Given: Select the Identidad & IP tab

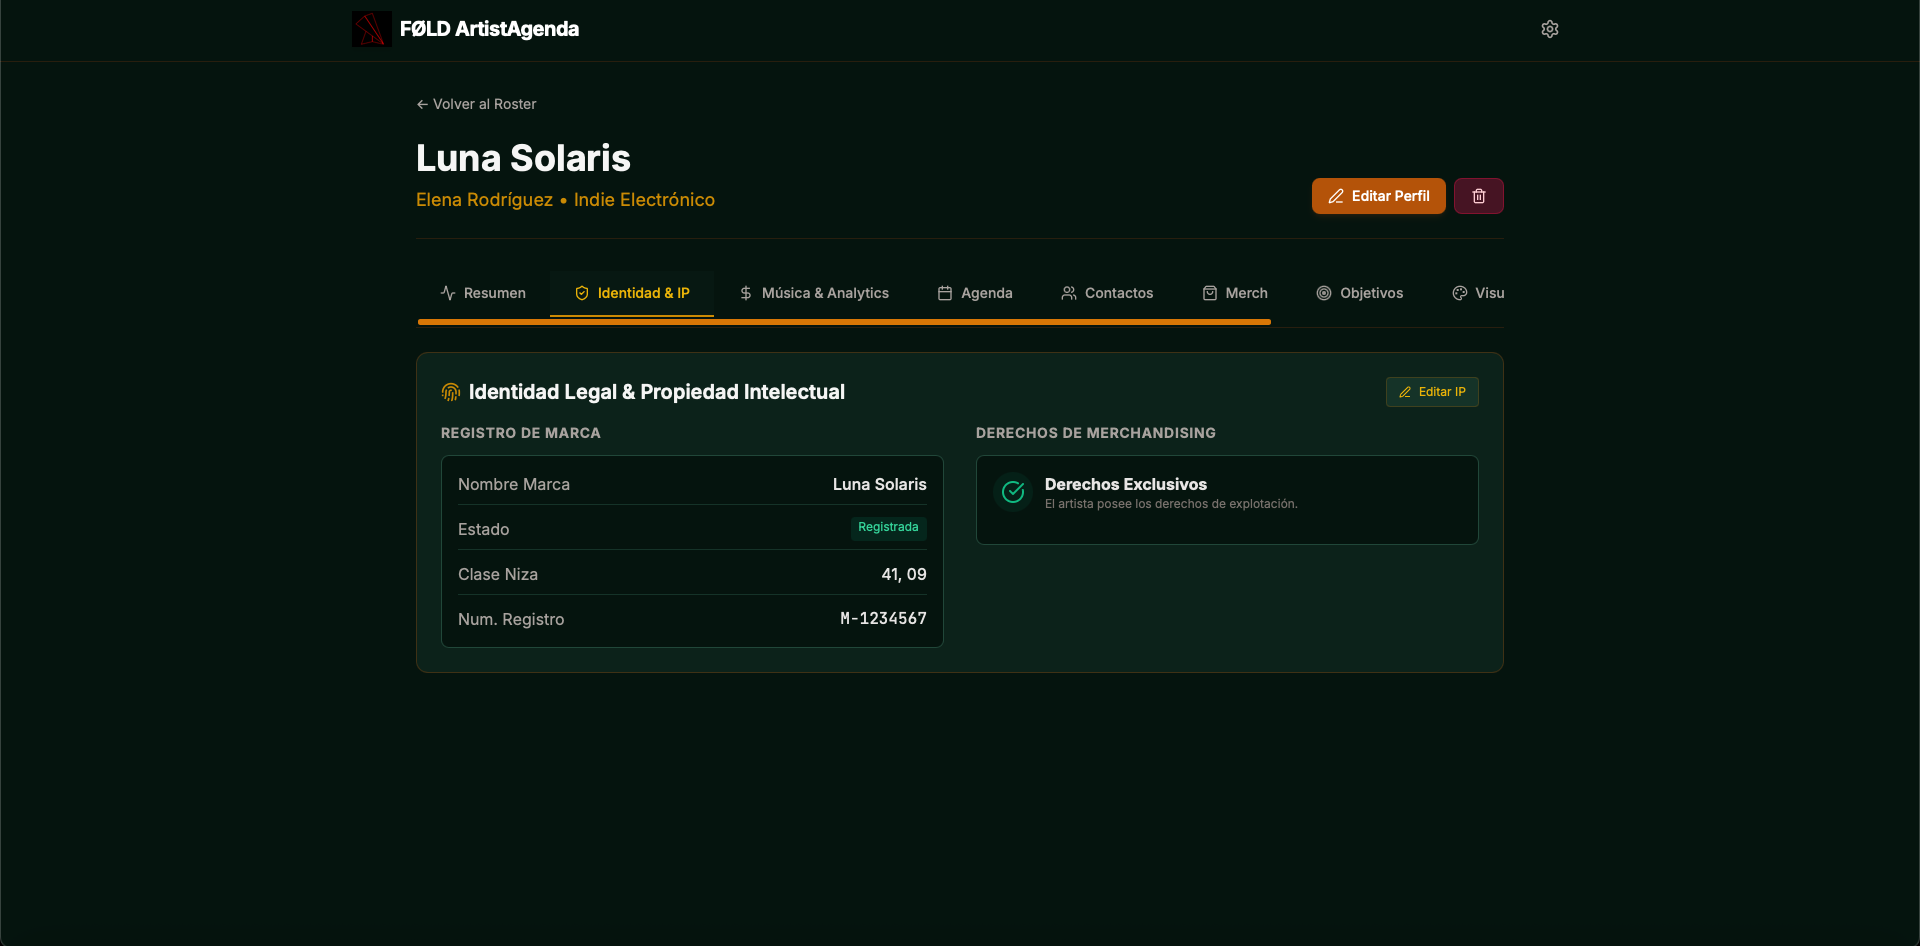Looking at the screenshot, I should (x=632, y=293).
